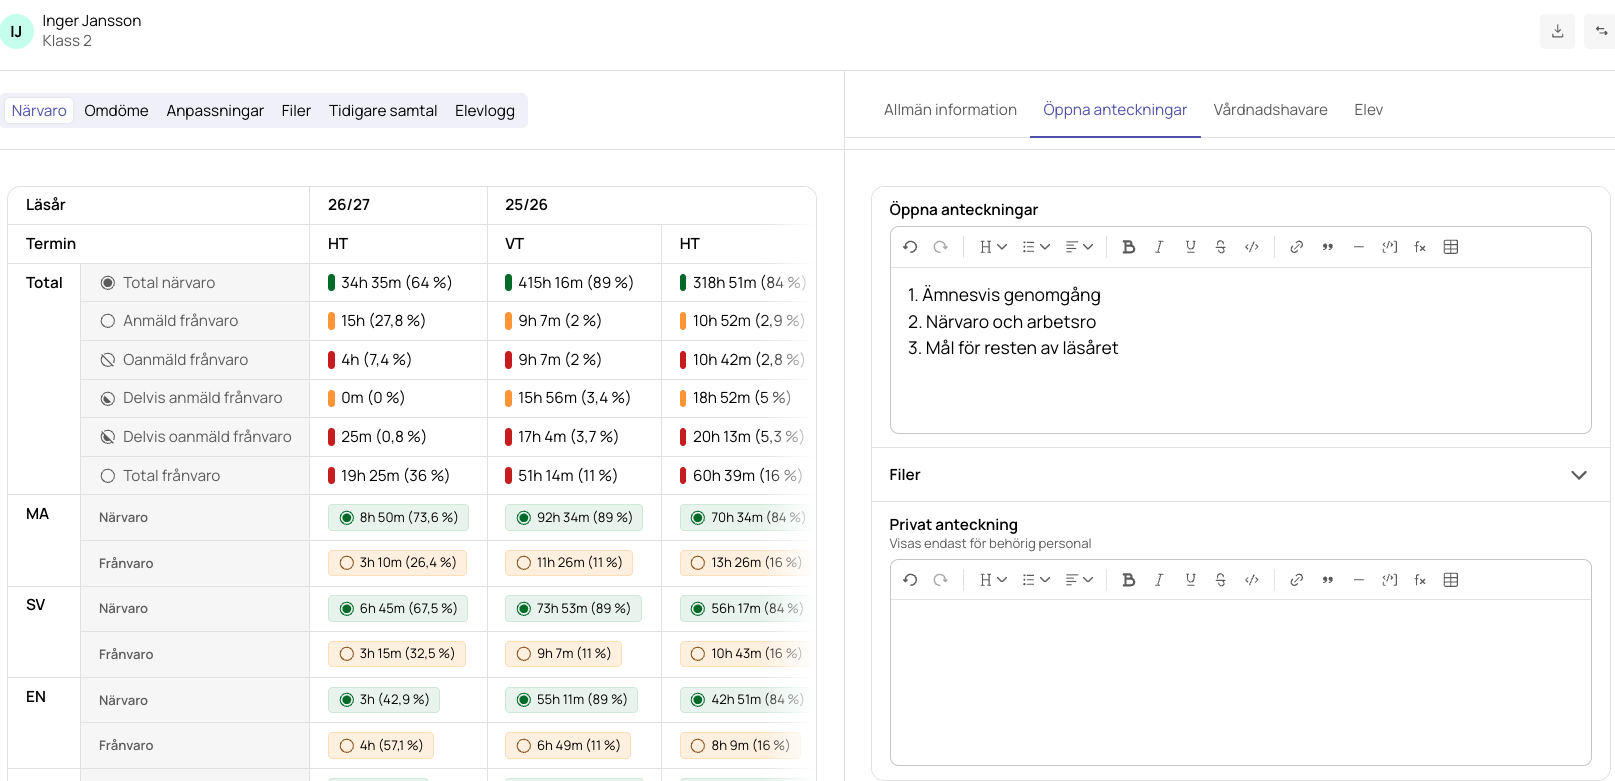This screenshot has width=1615, height=781.
Task: Select the Total frånvaro radio option
Action: click(108, 476)
